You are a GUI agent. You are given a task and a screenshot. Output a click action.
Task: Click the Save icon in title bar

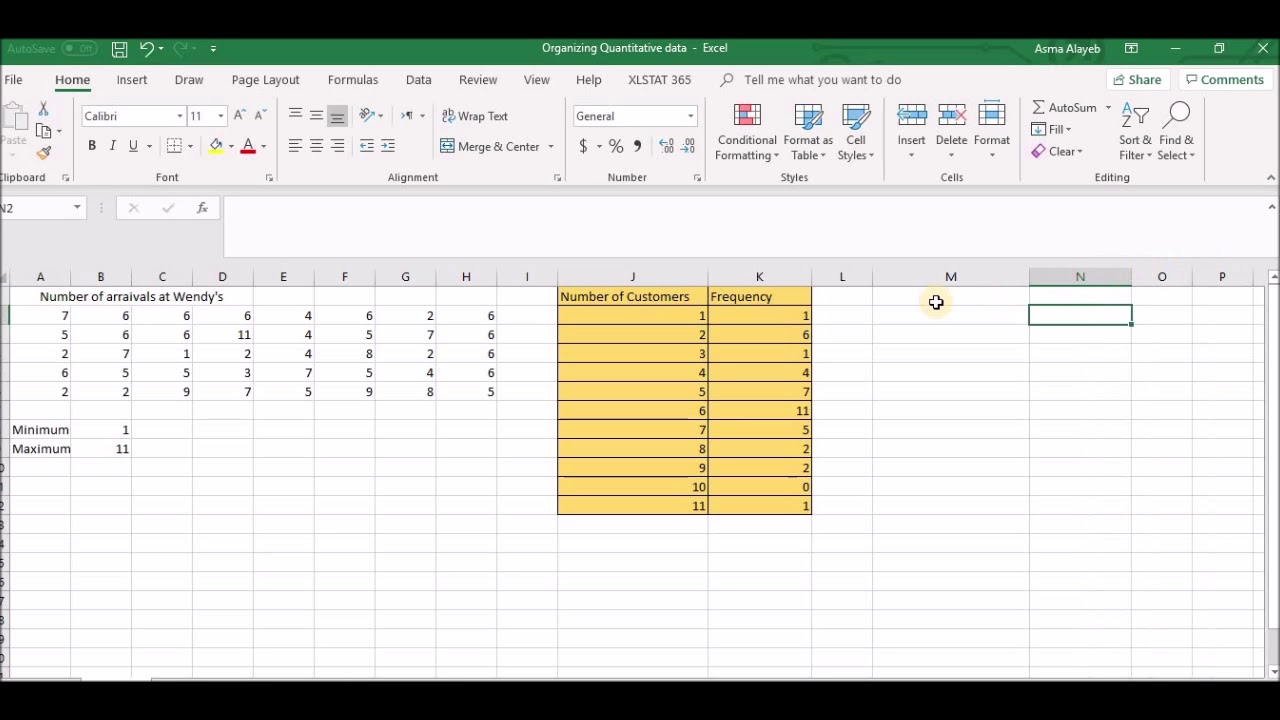[119, 48]
